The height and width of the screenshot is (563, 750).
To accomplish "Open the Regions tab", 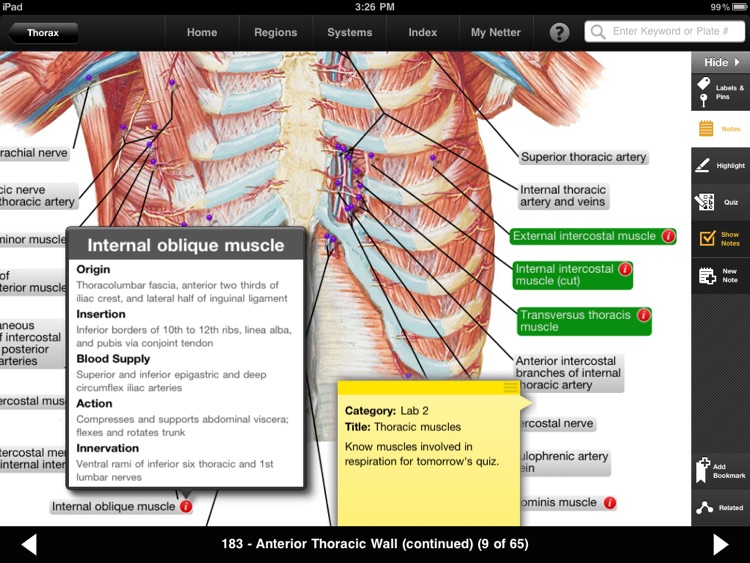I will click(276, 33).
